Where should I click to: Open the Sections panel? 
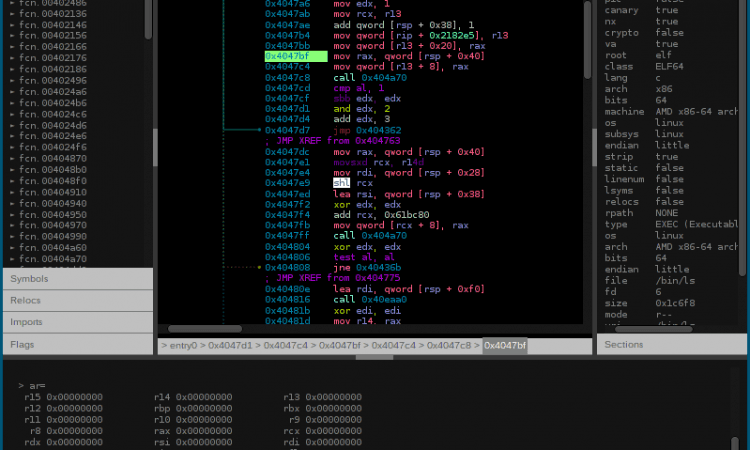point(672,344)
